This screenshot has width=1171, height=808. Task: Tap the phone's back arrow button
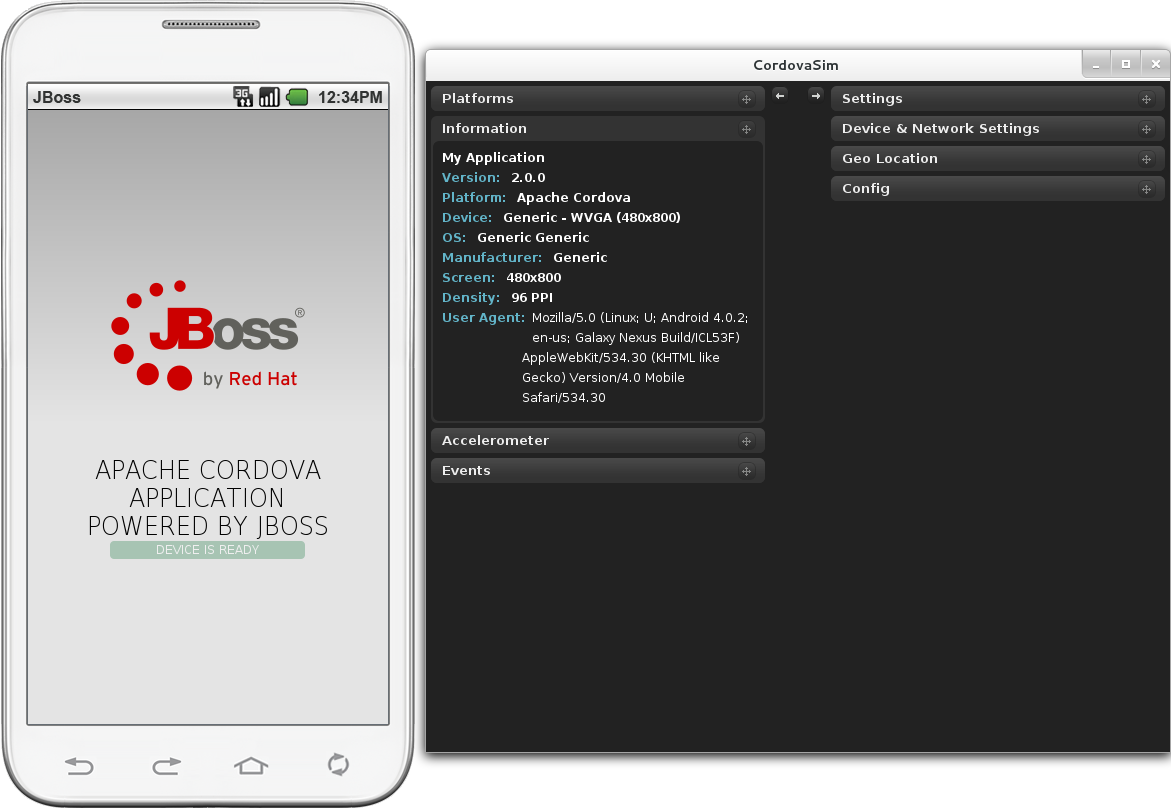pos(79,765)
